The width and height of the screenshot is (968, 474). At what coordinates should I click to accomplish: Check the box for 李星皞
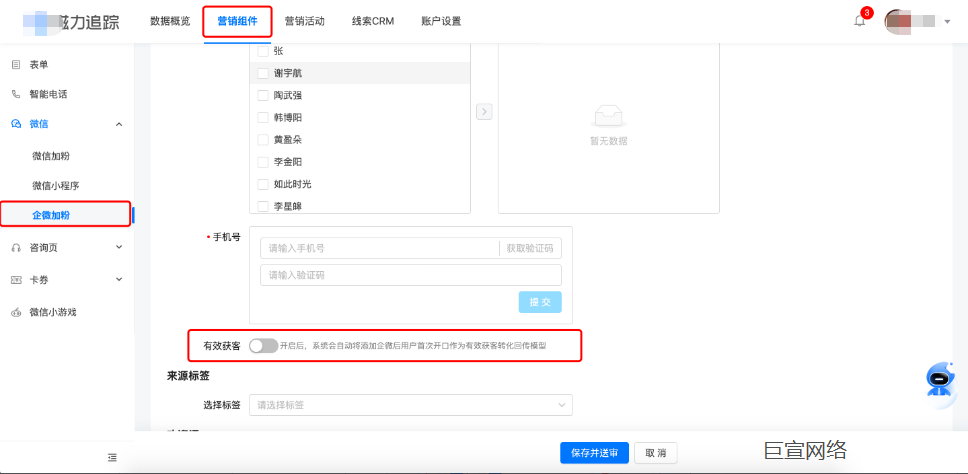tap(263, 207)
